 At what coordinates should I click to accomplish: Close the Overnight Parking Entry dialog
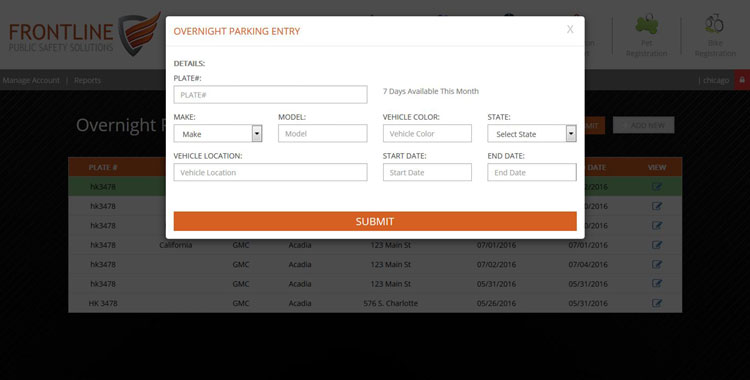pyautogui.click(x=570, y=30)
